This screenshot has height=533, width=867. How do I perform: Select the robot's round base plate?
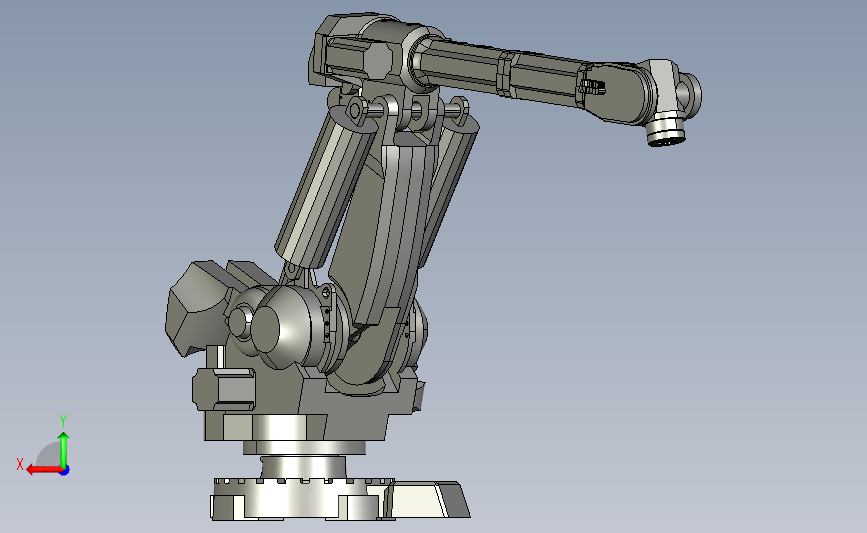[303, 499]
